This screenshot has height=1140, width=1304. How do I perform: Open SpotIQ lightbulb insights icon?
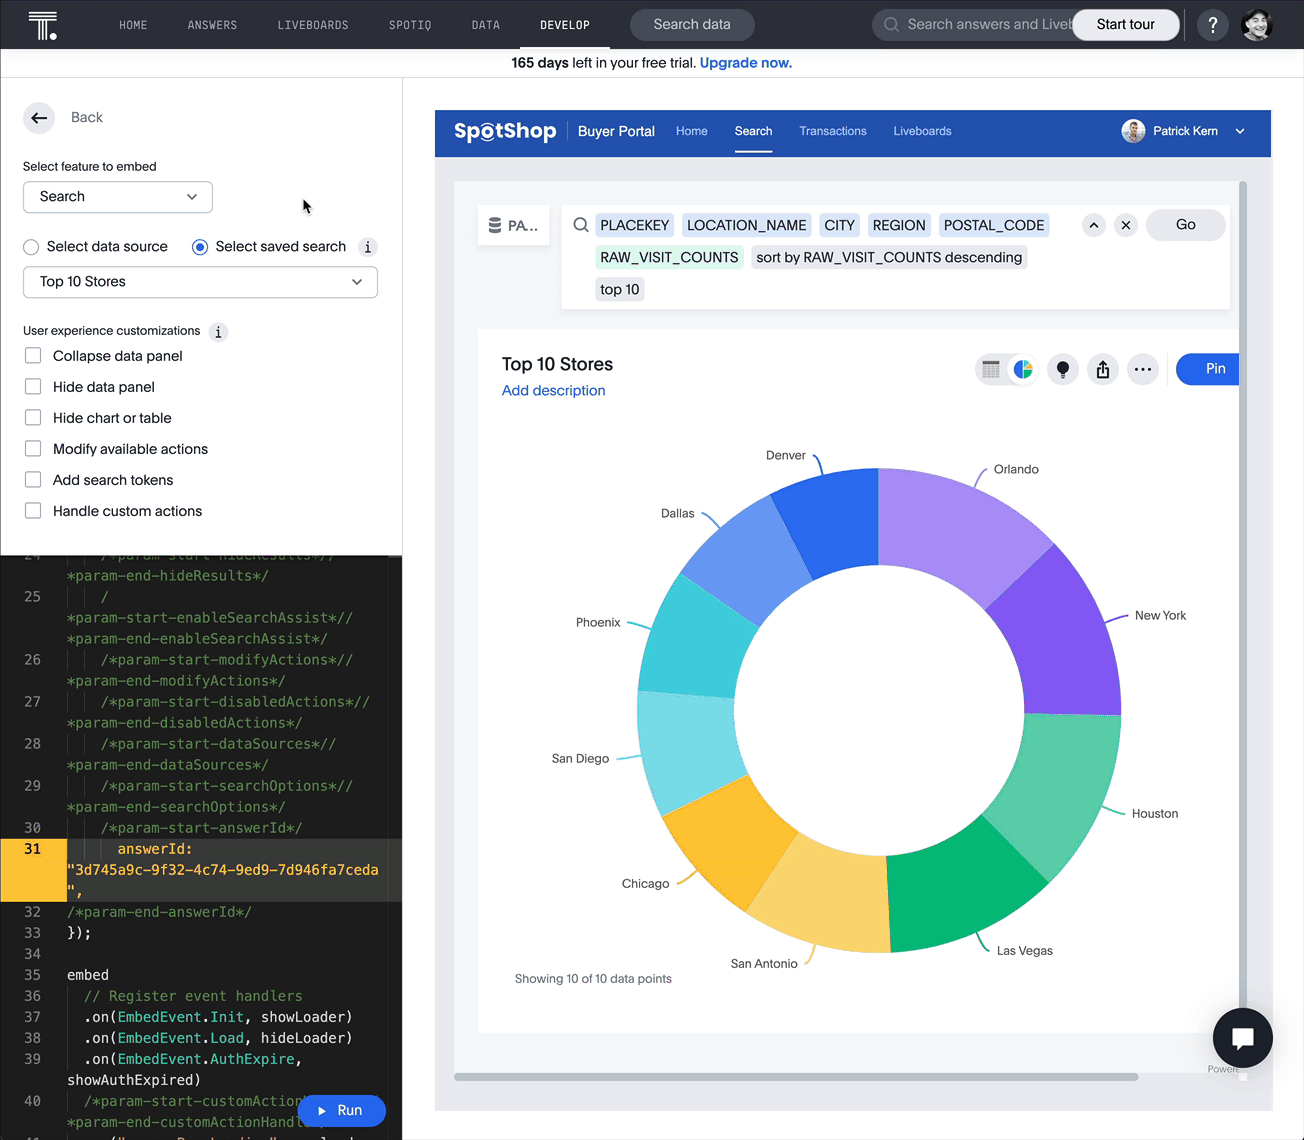point(1062,369)
